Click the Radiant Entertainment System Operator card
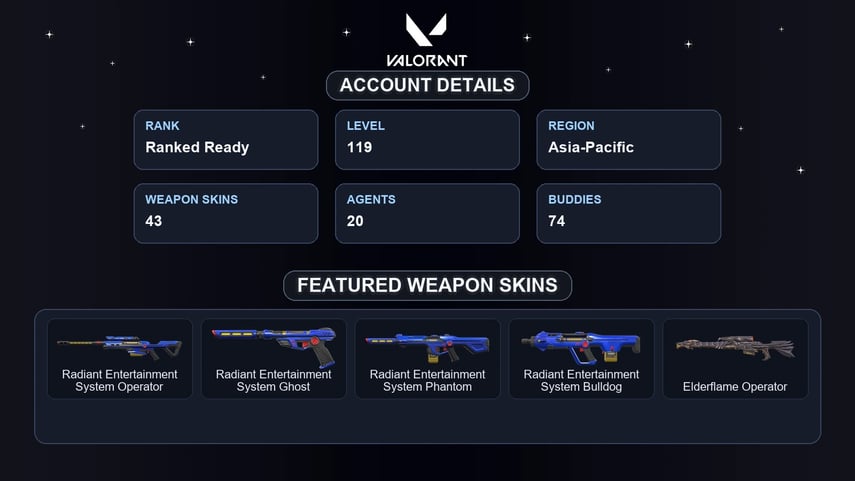Viewport: 855px width, 481px height. click(x=119, y=359)
